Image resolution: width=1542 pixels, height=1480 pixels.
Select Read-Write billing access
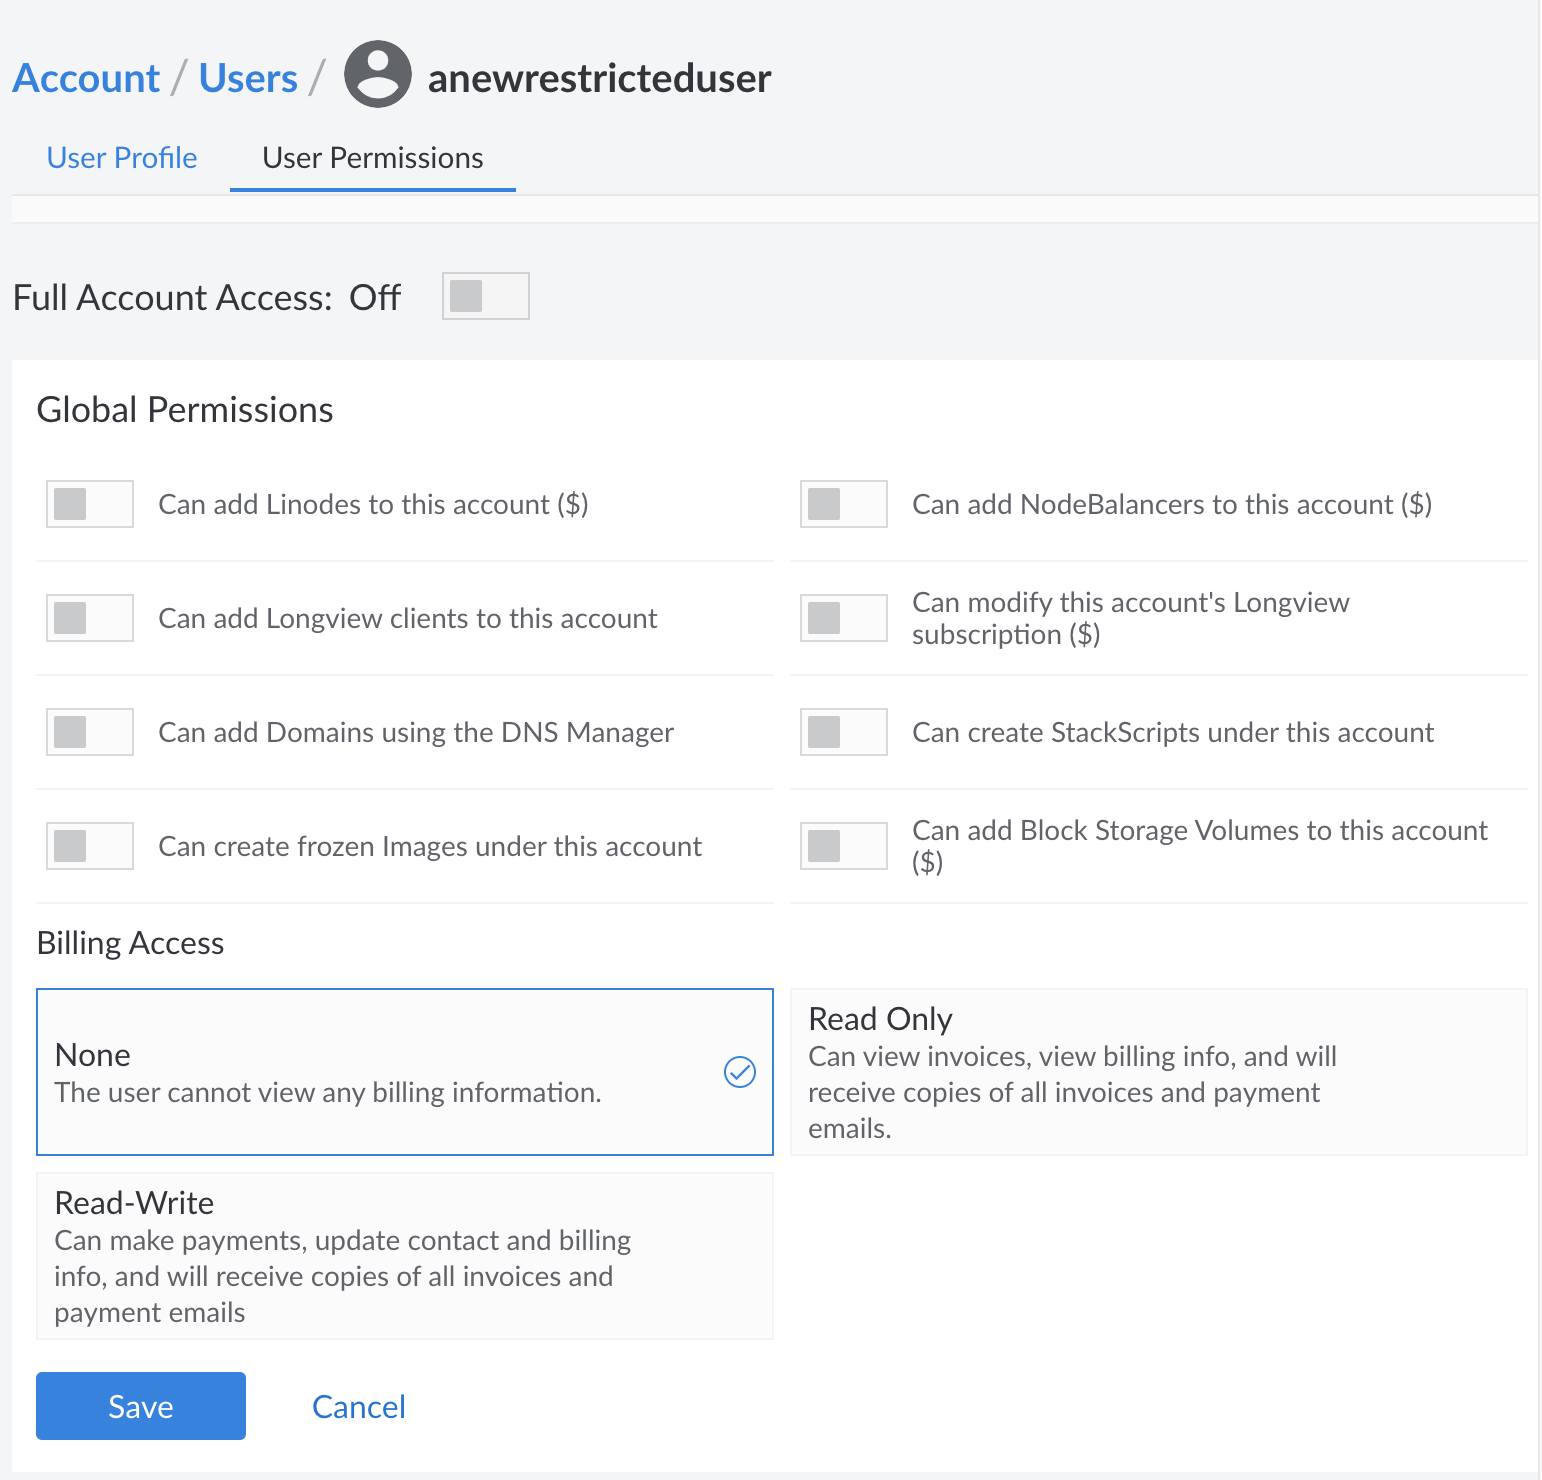pos(405,1255)
